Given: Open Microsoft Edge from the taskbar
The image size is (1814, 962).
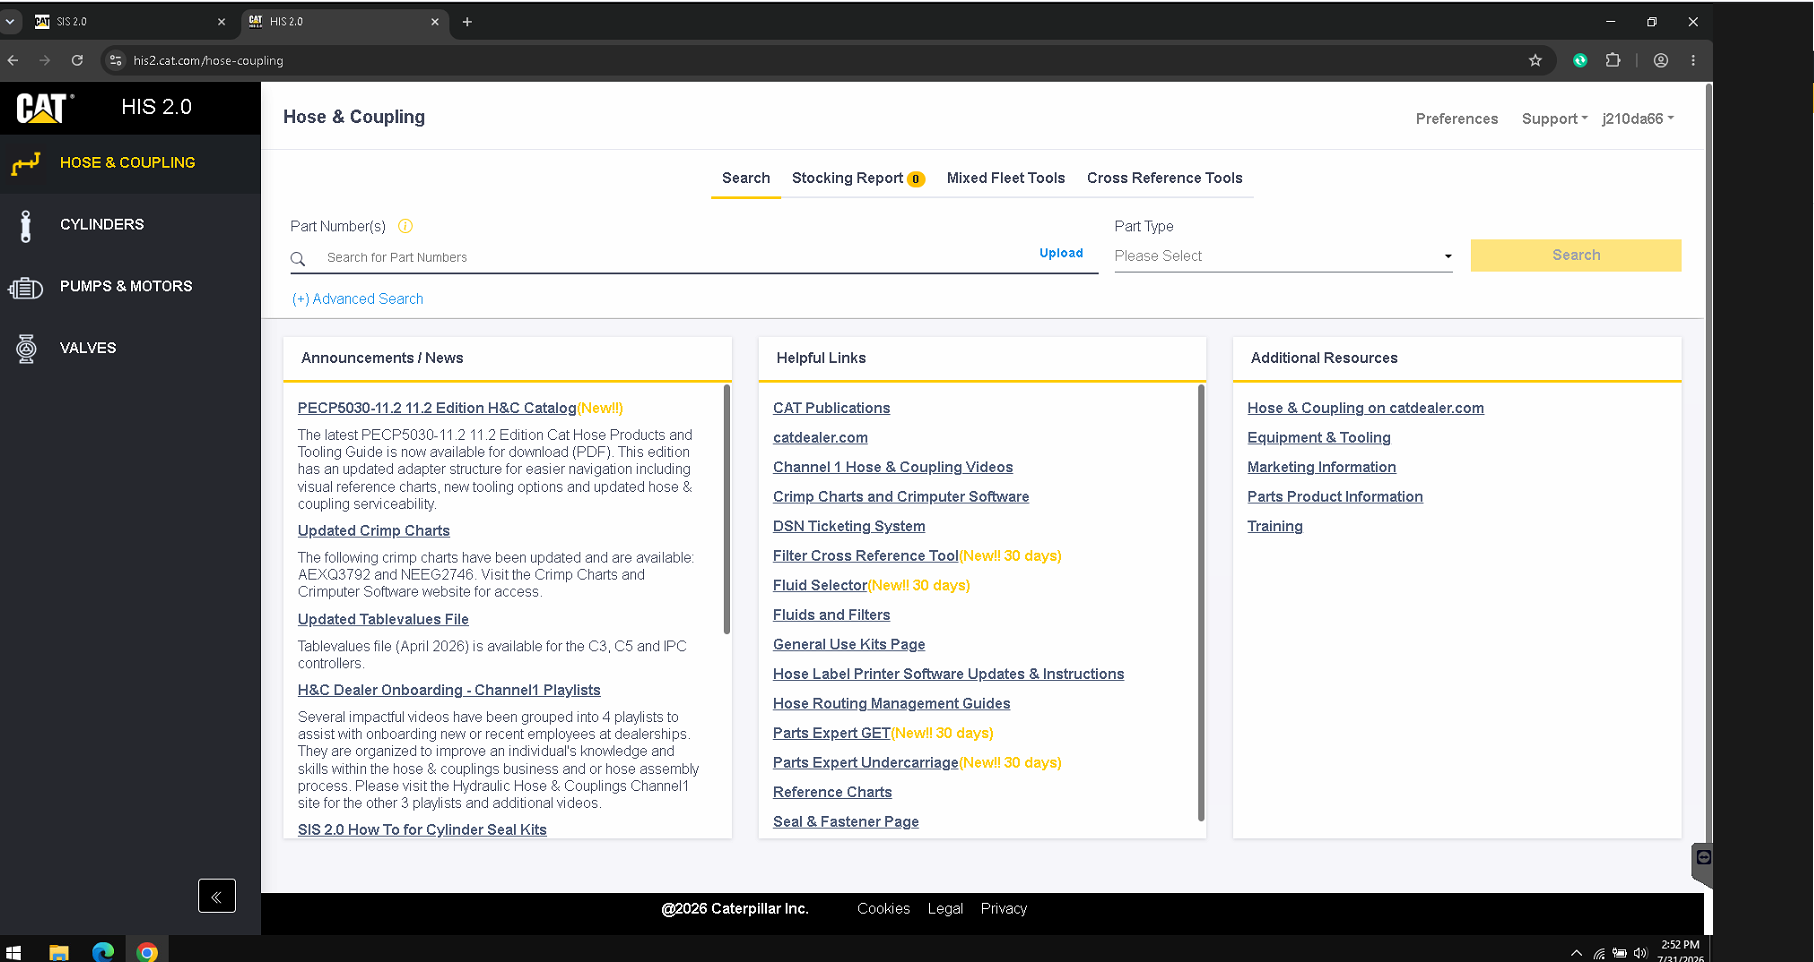Looking at the screenshot, I should pos(103,952).
